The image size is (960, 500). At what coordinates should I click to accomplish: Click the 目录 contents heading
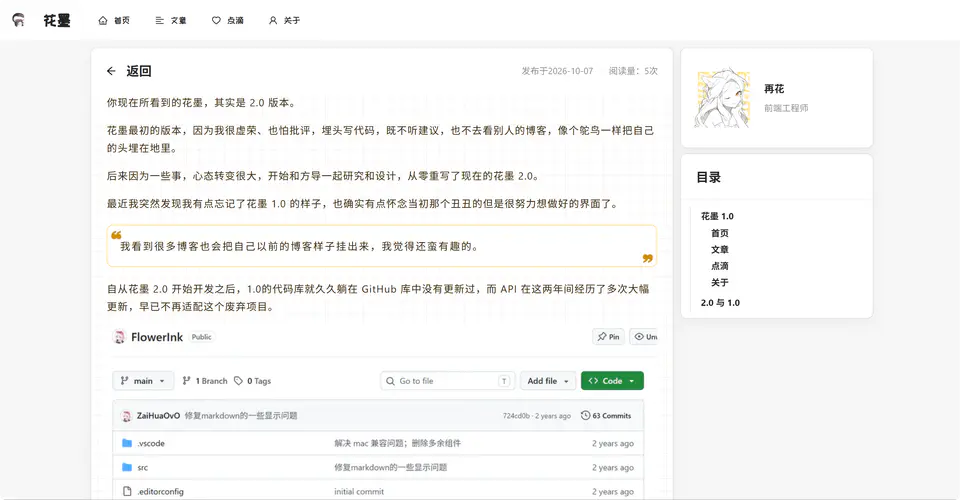(708, 177)
